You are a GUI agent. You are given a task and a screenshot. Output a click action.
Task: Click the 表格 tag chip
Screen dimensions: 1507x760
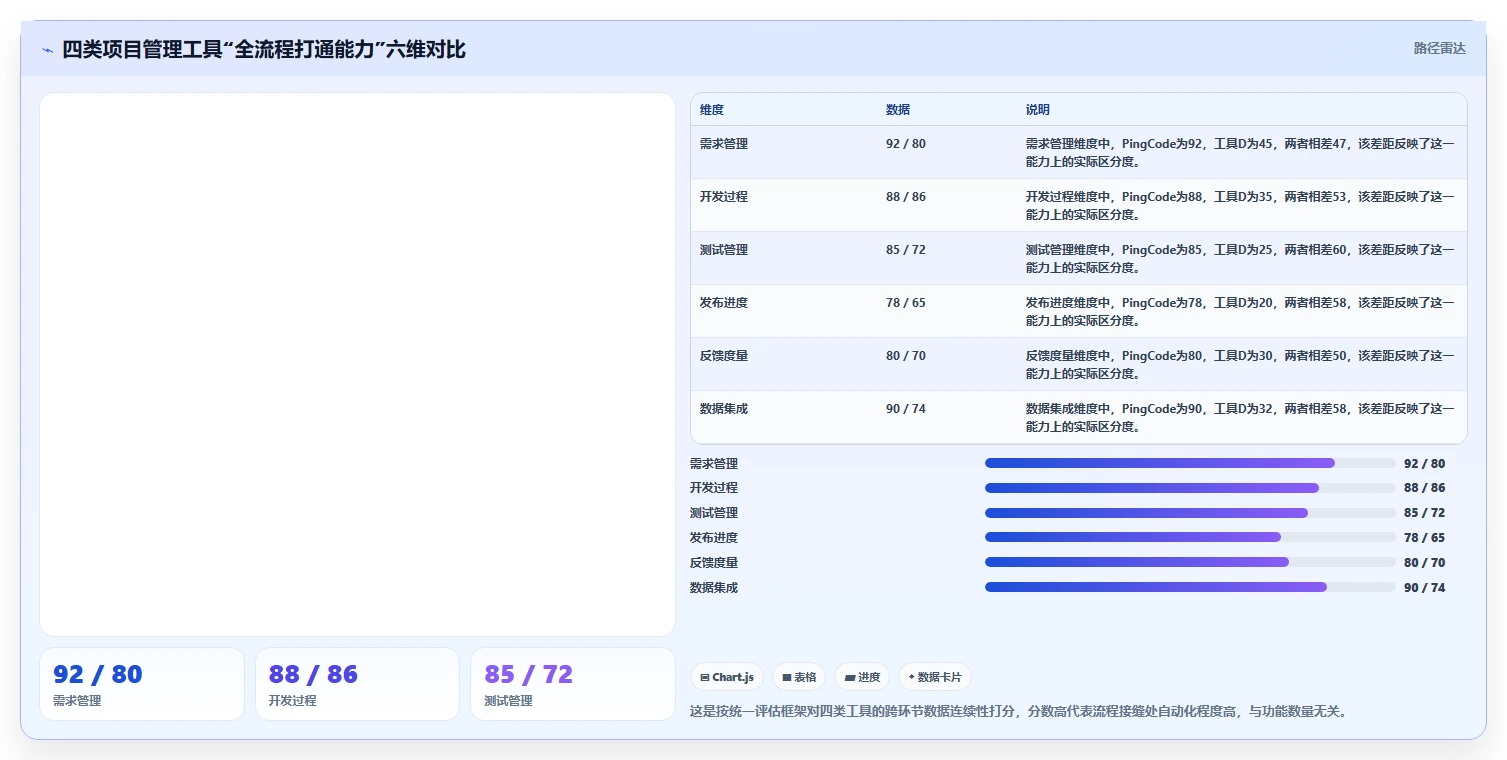click(x=799, y=677)
